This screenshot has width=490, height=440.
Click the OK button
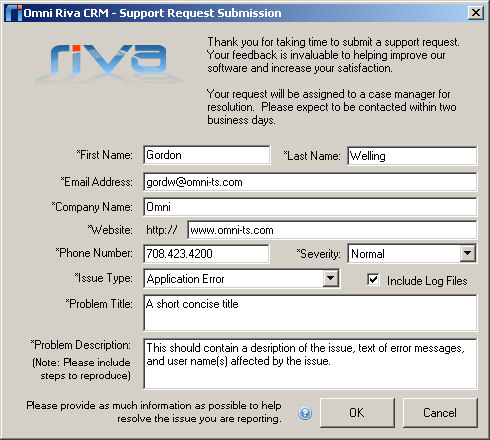point(357,413)
